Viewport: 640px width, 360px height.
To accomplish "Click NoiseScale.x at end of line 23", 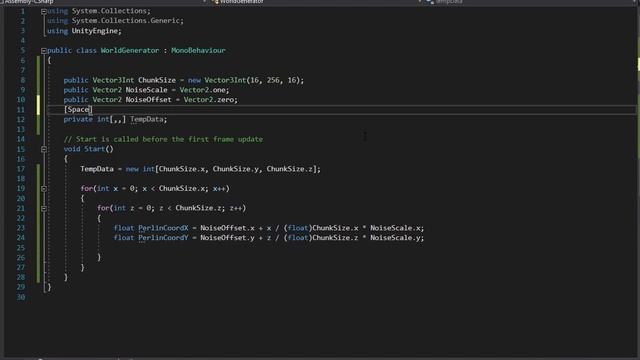I will (395, 228).
